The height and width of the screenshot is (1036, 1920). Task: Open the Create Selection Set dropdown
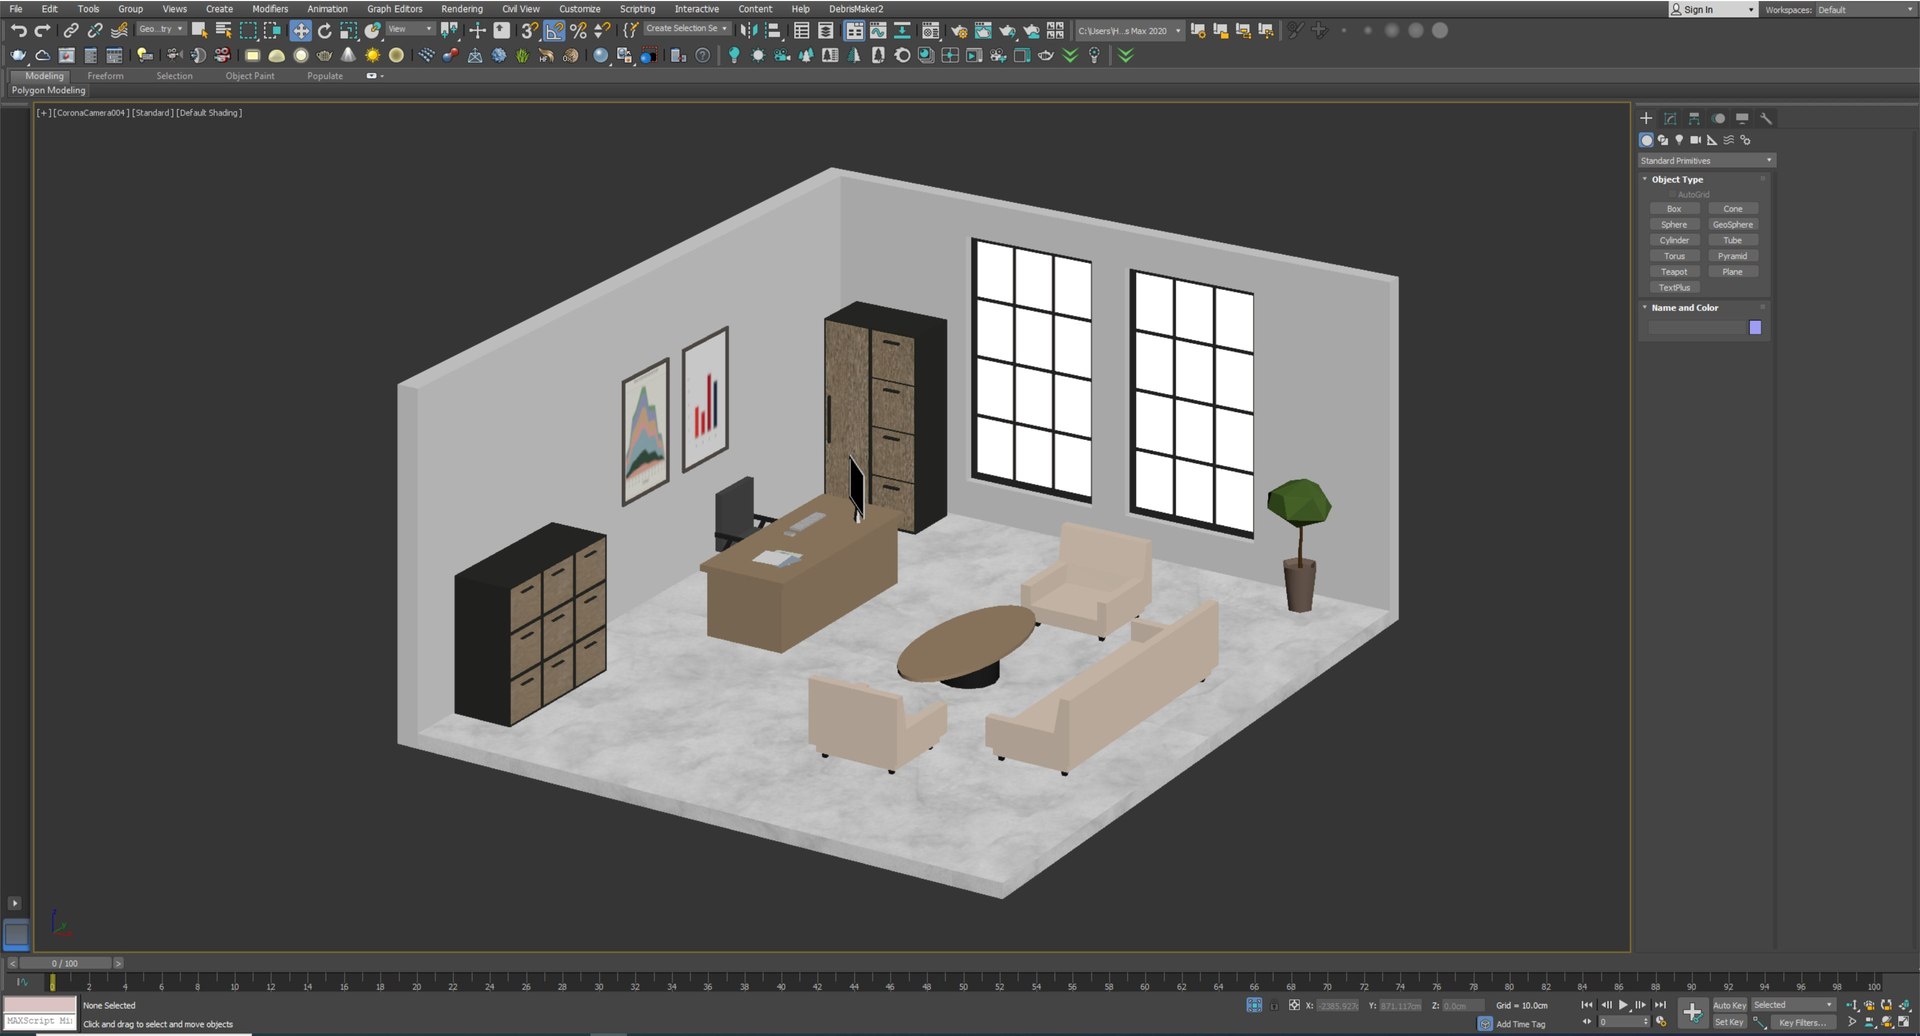click(x=686, y=29)
